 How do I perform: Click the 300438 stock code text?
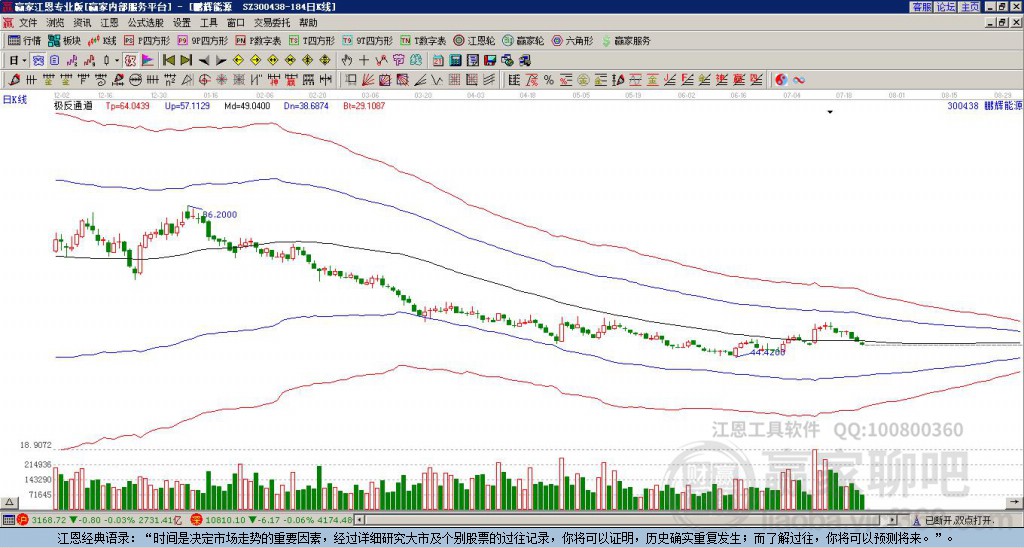click(963, 105)
